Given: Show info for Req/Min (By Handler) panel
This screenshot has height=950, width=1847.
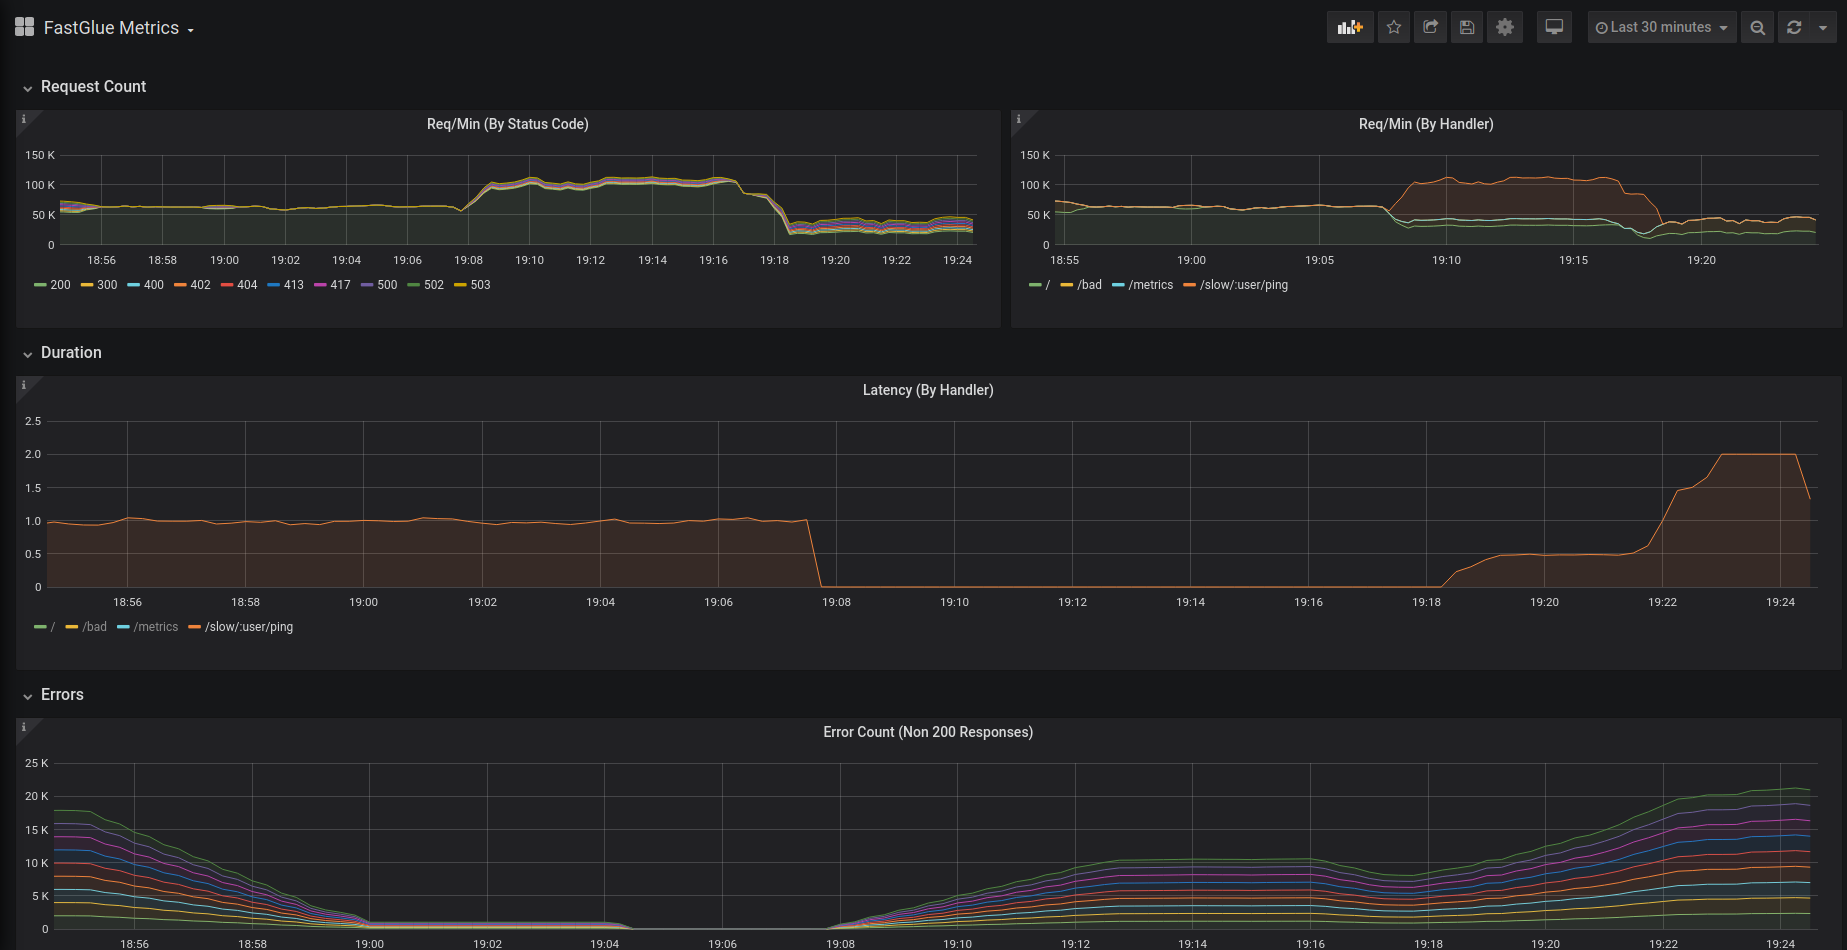Looking at the screenshot, I should [x=1018, y=119].
